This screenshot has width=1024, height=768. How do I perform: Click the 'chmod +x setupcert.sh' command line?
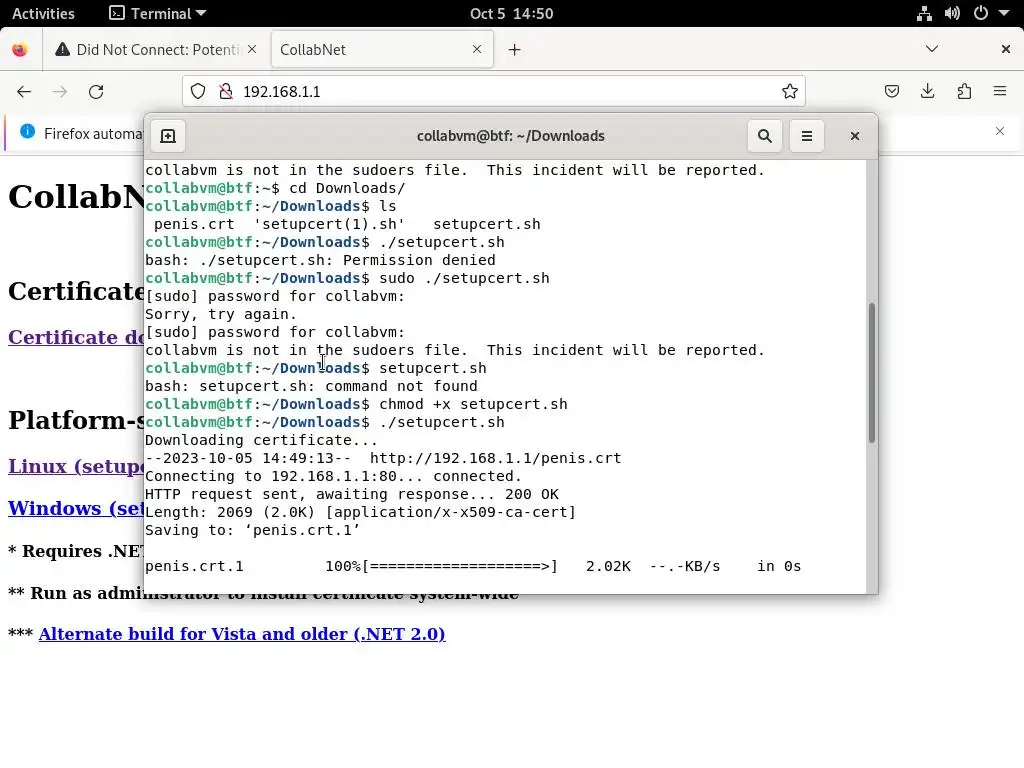[356, 404]
